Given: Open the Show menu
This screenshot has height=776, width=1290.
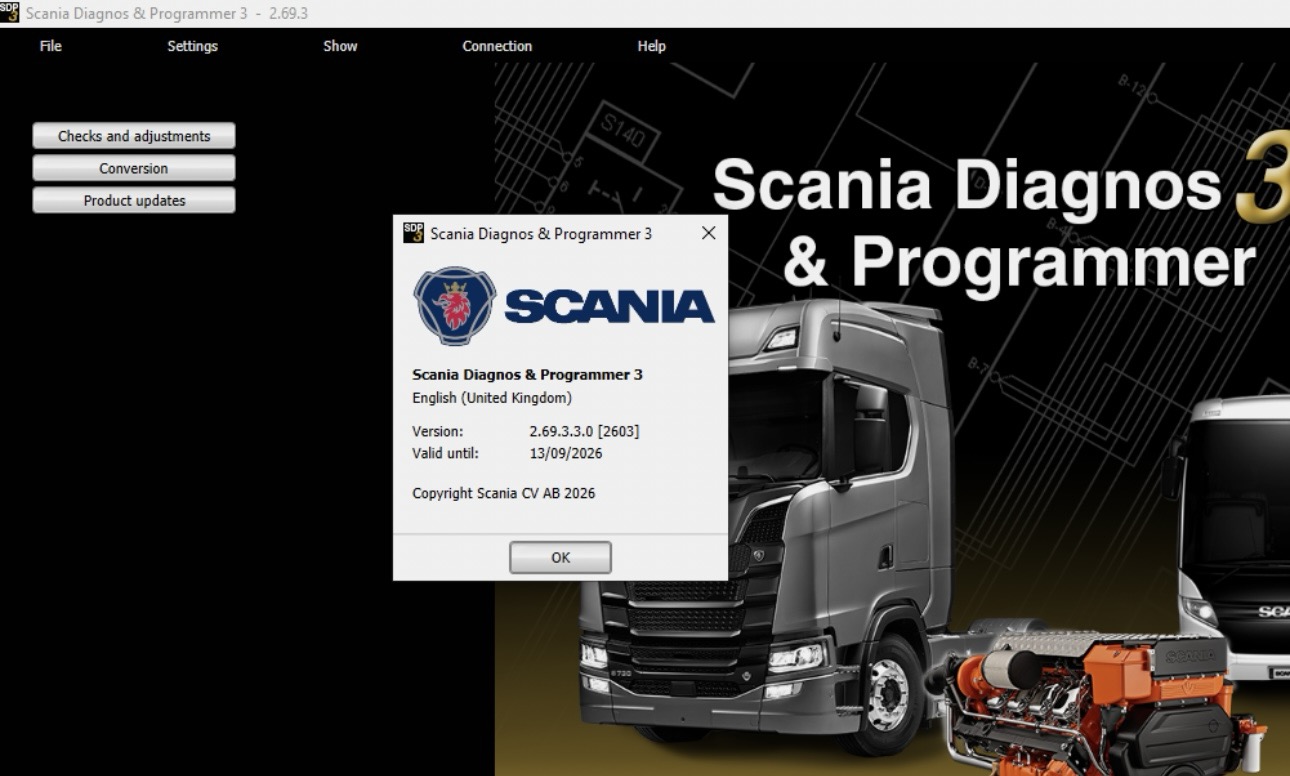Looking at the screenshot, I should pyautogui.click(x=340, y=46).
